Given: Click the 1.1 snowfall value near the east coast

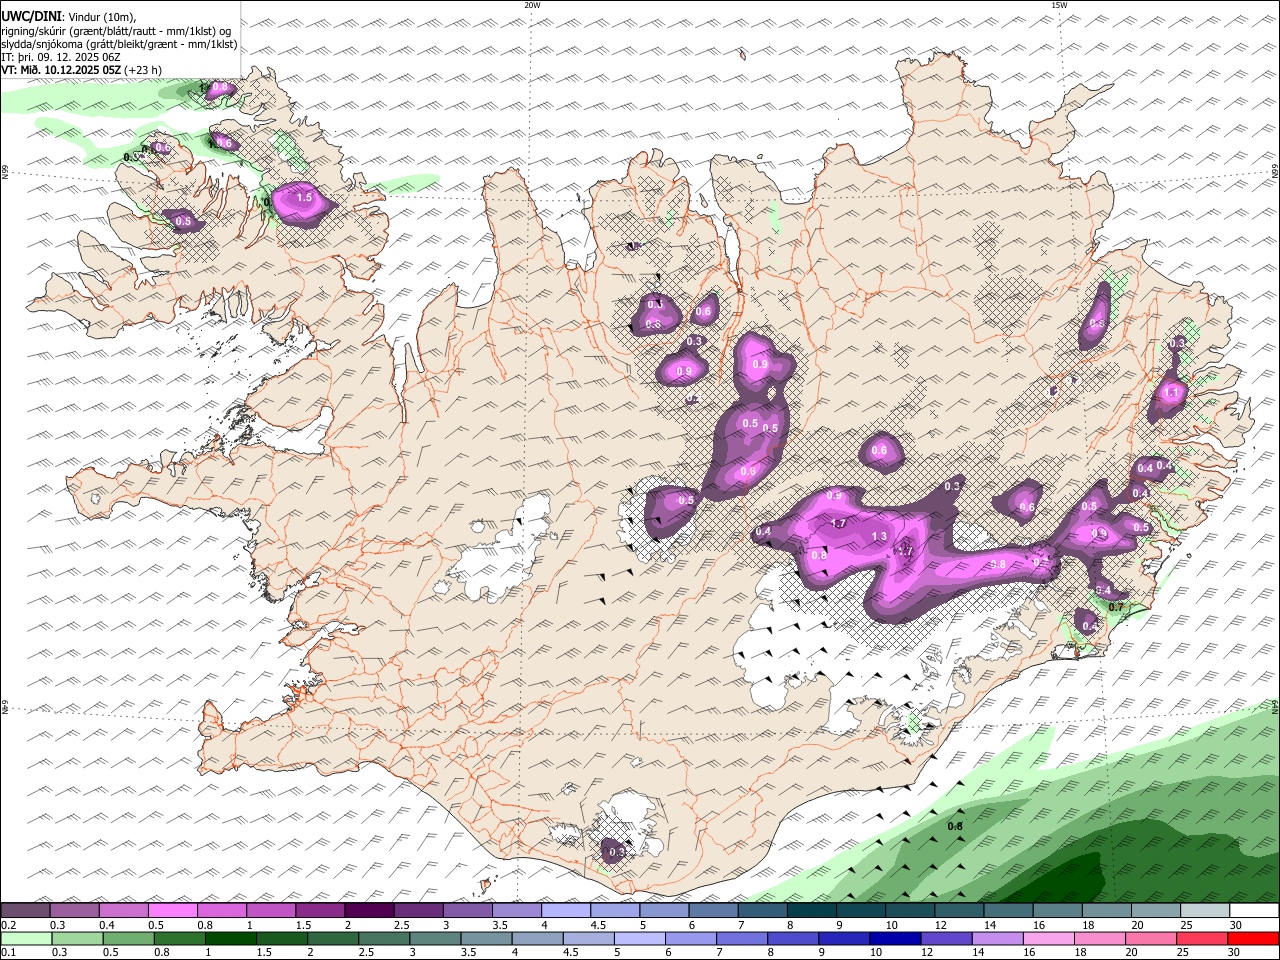Looking at the screenshot, I should click(x=1171, y=393).
